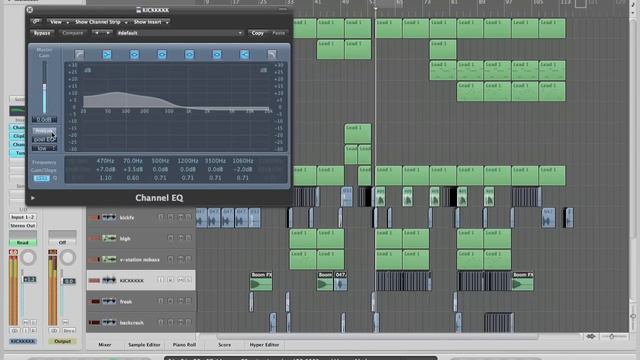Switch to the Piano Roll tab
This screenshot has height=360, width=640.
tap(184, 345)
